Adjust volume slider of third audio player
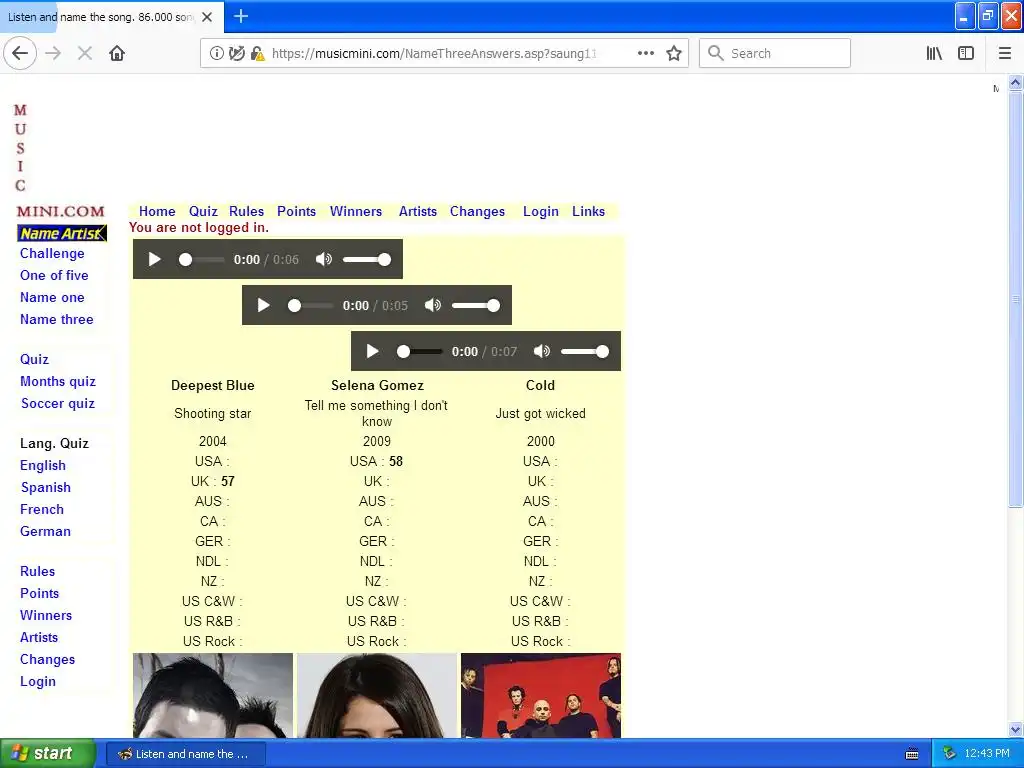Viewport: 1024px width, 768px height. click(x=585, y=351)
